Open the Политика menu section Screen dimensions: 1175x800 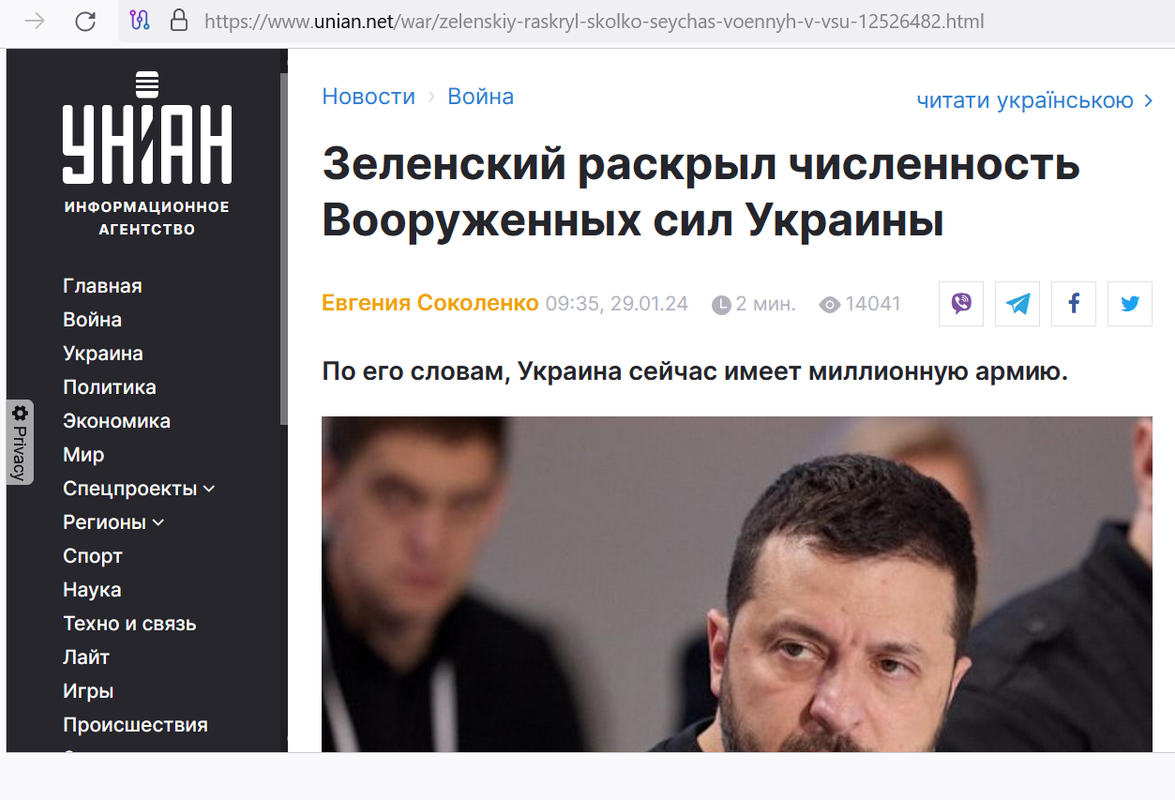tap(109, 387)
